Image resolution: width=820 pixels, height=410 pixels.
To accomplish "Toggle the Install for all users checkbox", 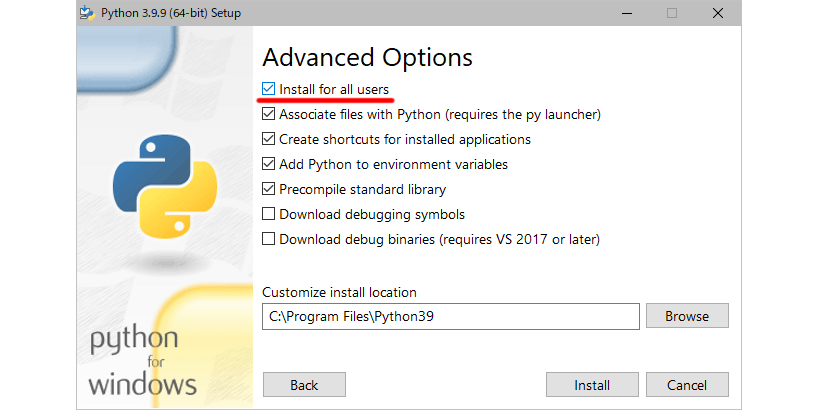I will (268, 90).
